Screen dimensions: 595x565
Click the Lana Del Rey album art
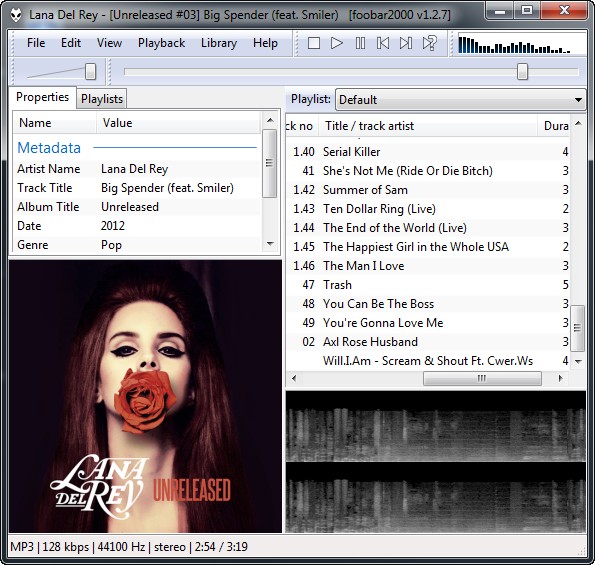point(145,396)
